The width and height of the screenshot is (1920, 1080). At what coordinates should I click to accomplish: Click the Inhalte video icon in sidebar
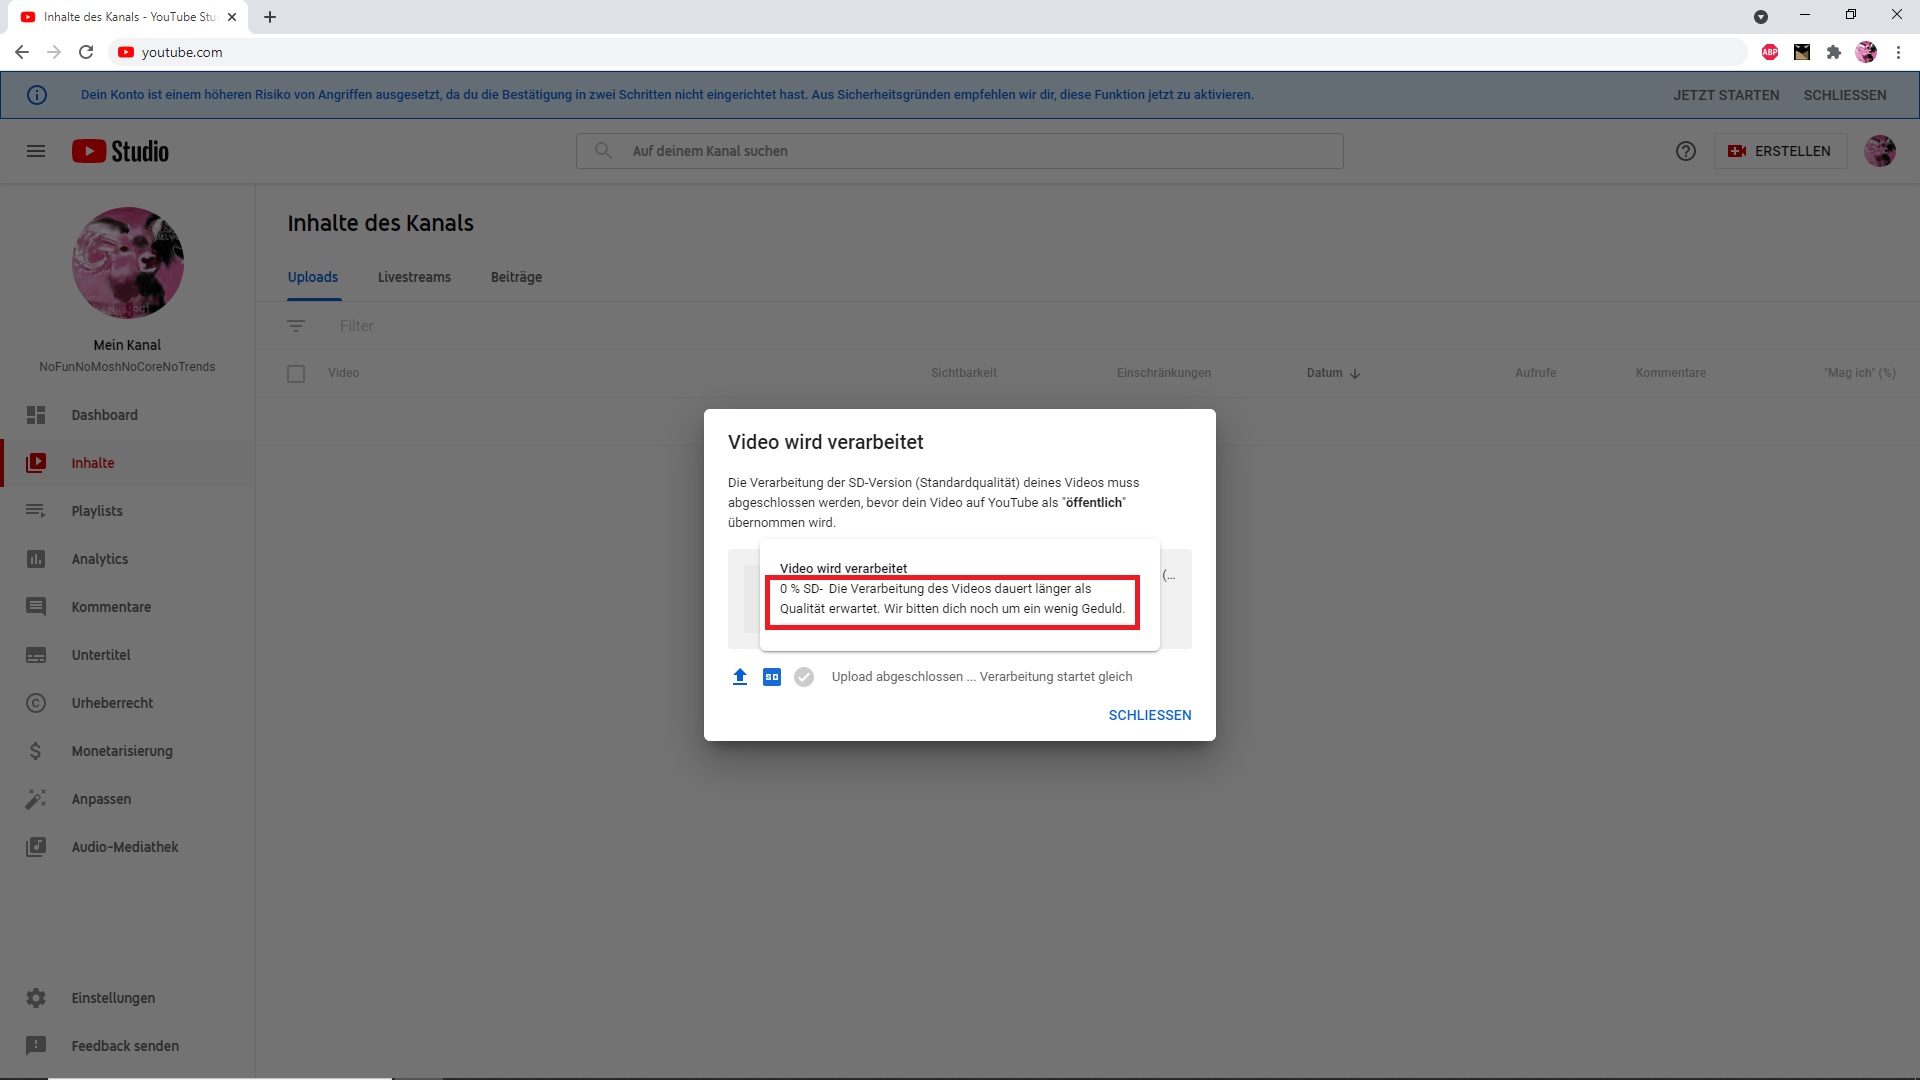click(36, 463)
